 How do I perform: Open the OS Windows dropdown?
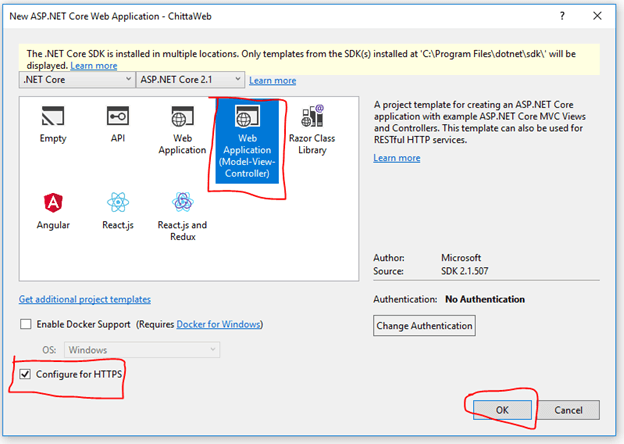142,350
